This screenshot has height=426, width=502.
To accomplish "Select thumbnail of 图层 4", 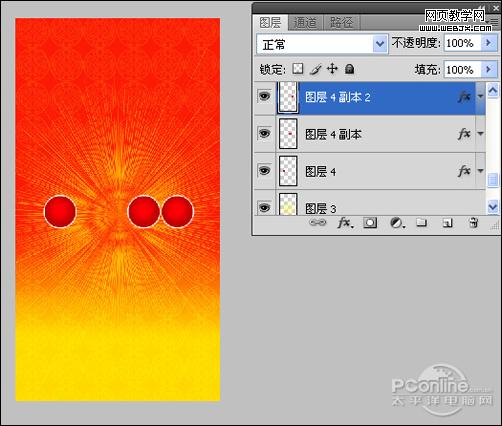I will pos(288,171).
